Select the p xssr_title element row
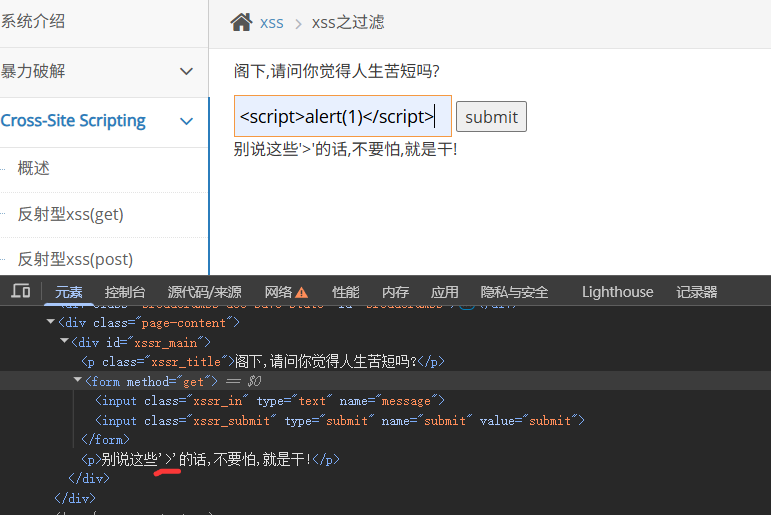Image resolution: width=771 pixels, height=515 pixels. pyautogui.click(x=263, y=362)
